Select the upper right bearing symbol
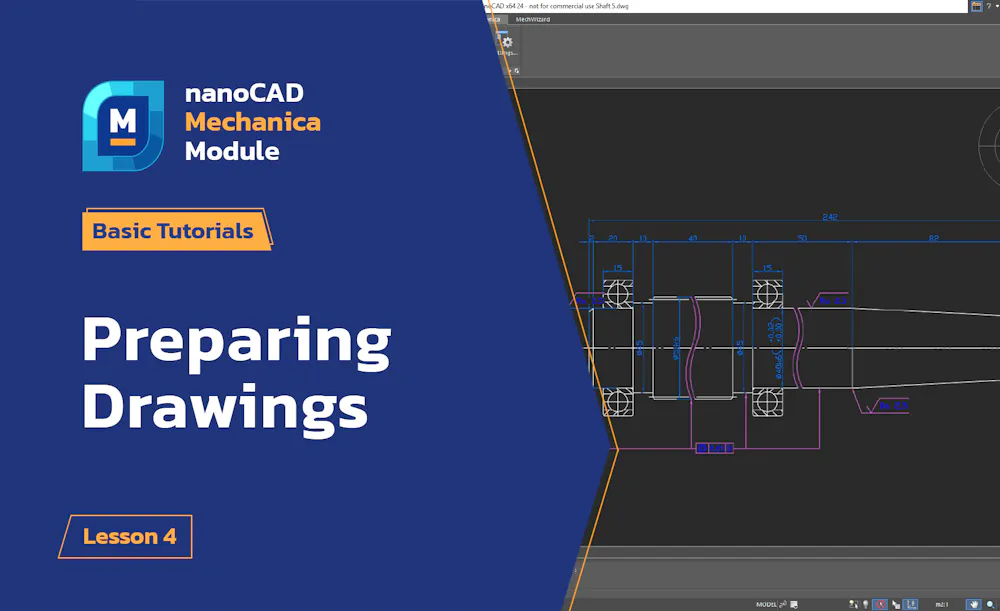The width and height of the screenshot is (1000, 611). [x=767, y=294]
